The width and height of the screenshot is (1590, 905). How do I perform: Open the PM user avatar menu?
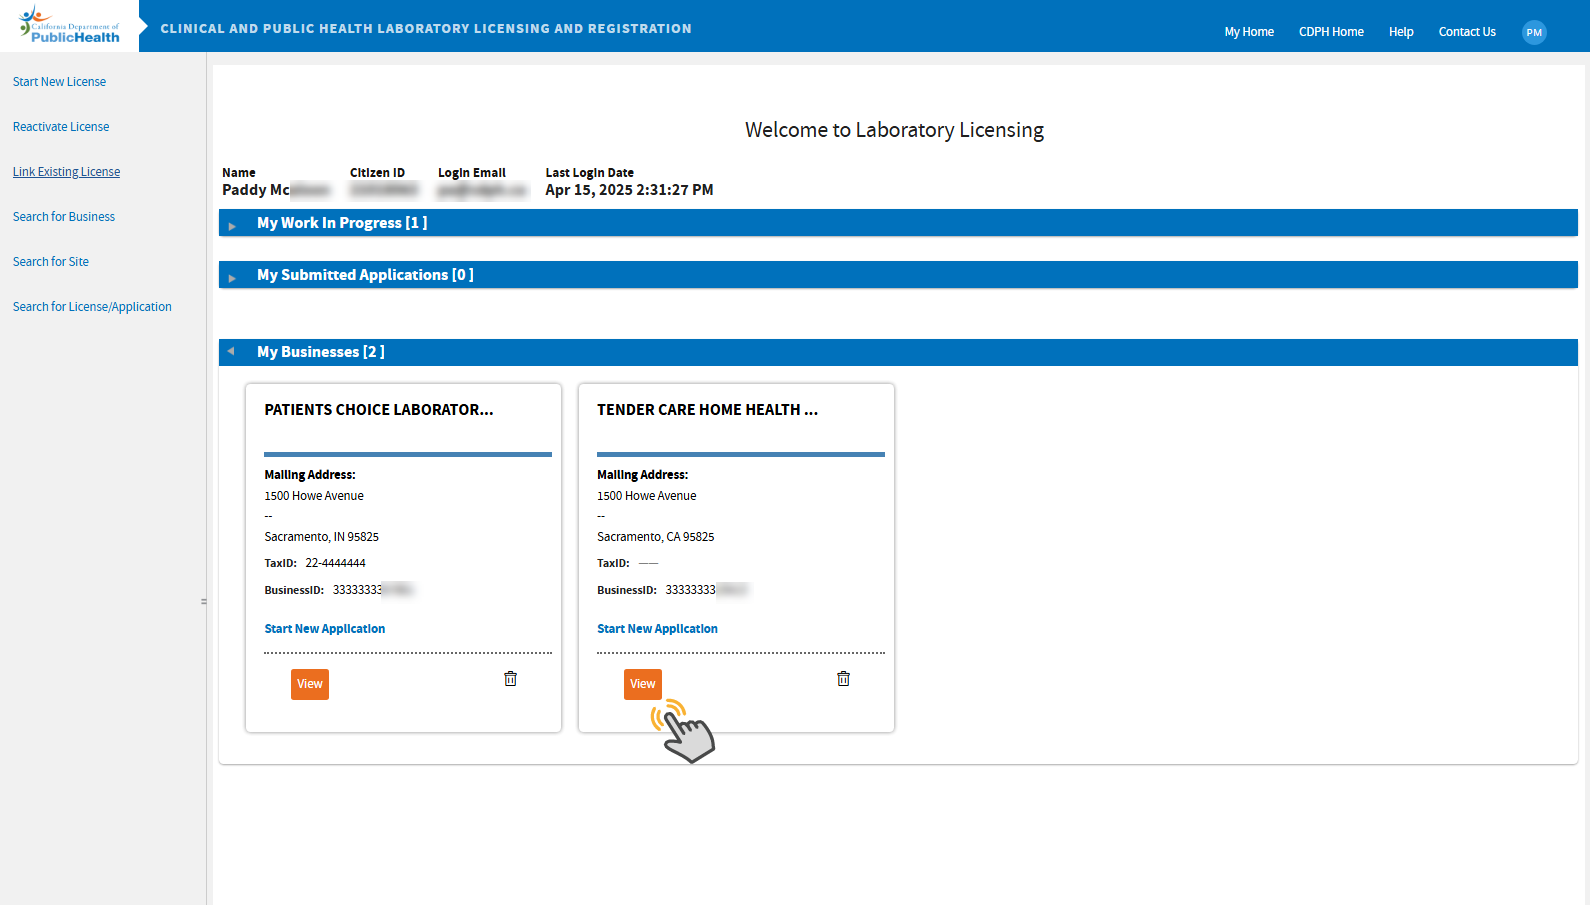point(1533,32)
